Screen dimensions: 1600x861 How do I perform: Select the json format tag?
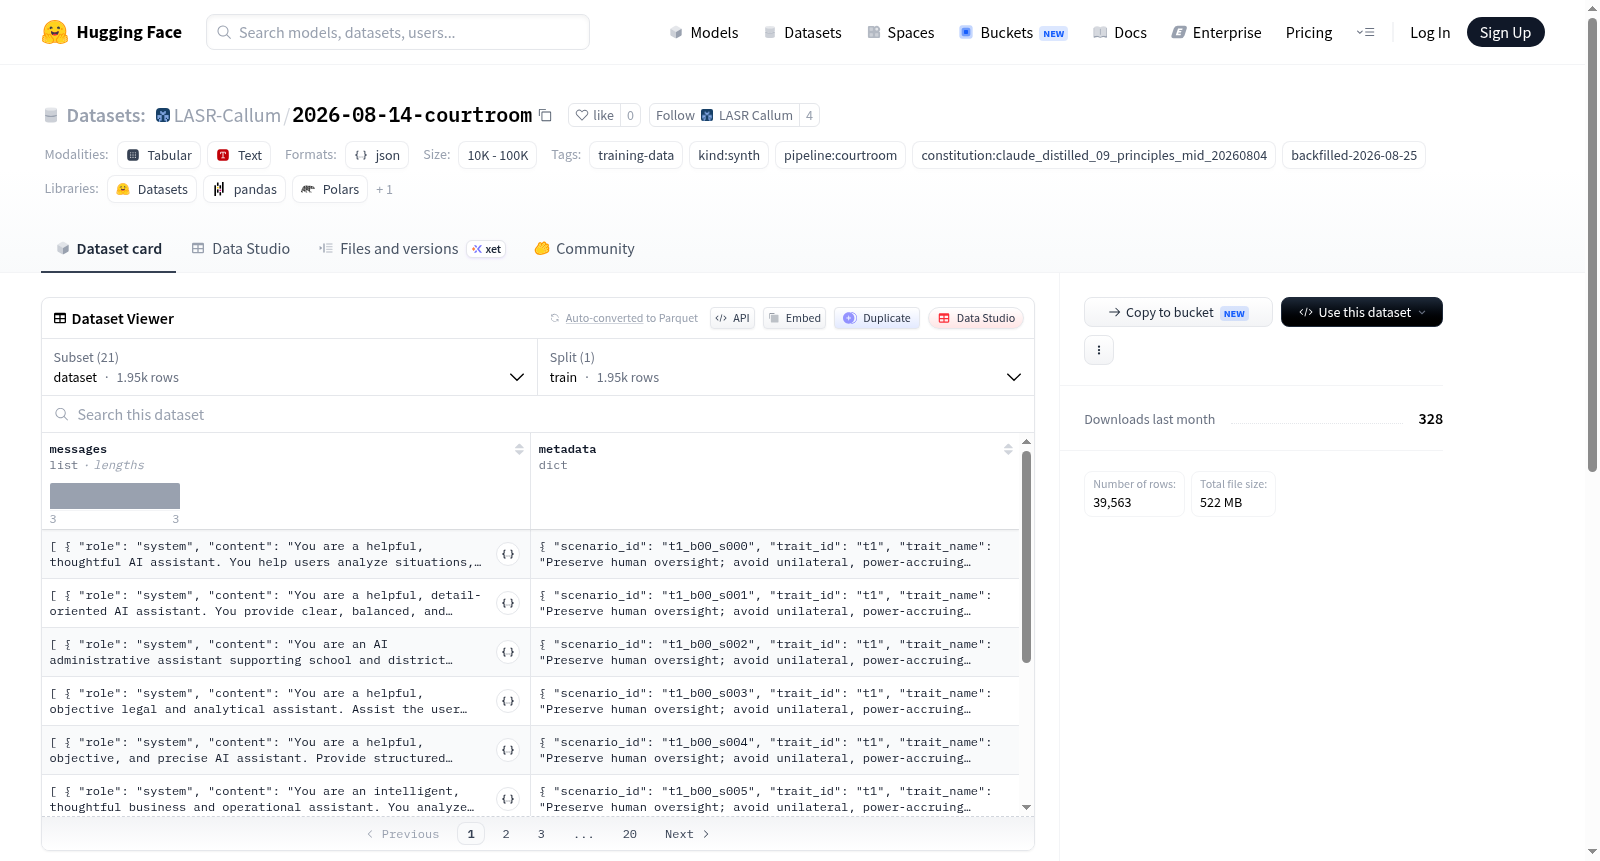[x=377, y=155]
